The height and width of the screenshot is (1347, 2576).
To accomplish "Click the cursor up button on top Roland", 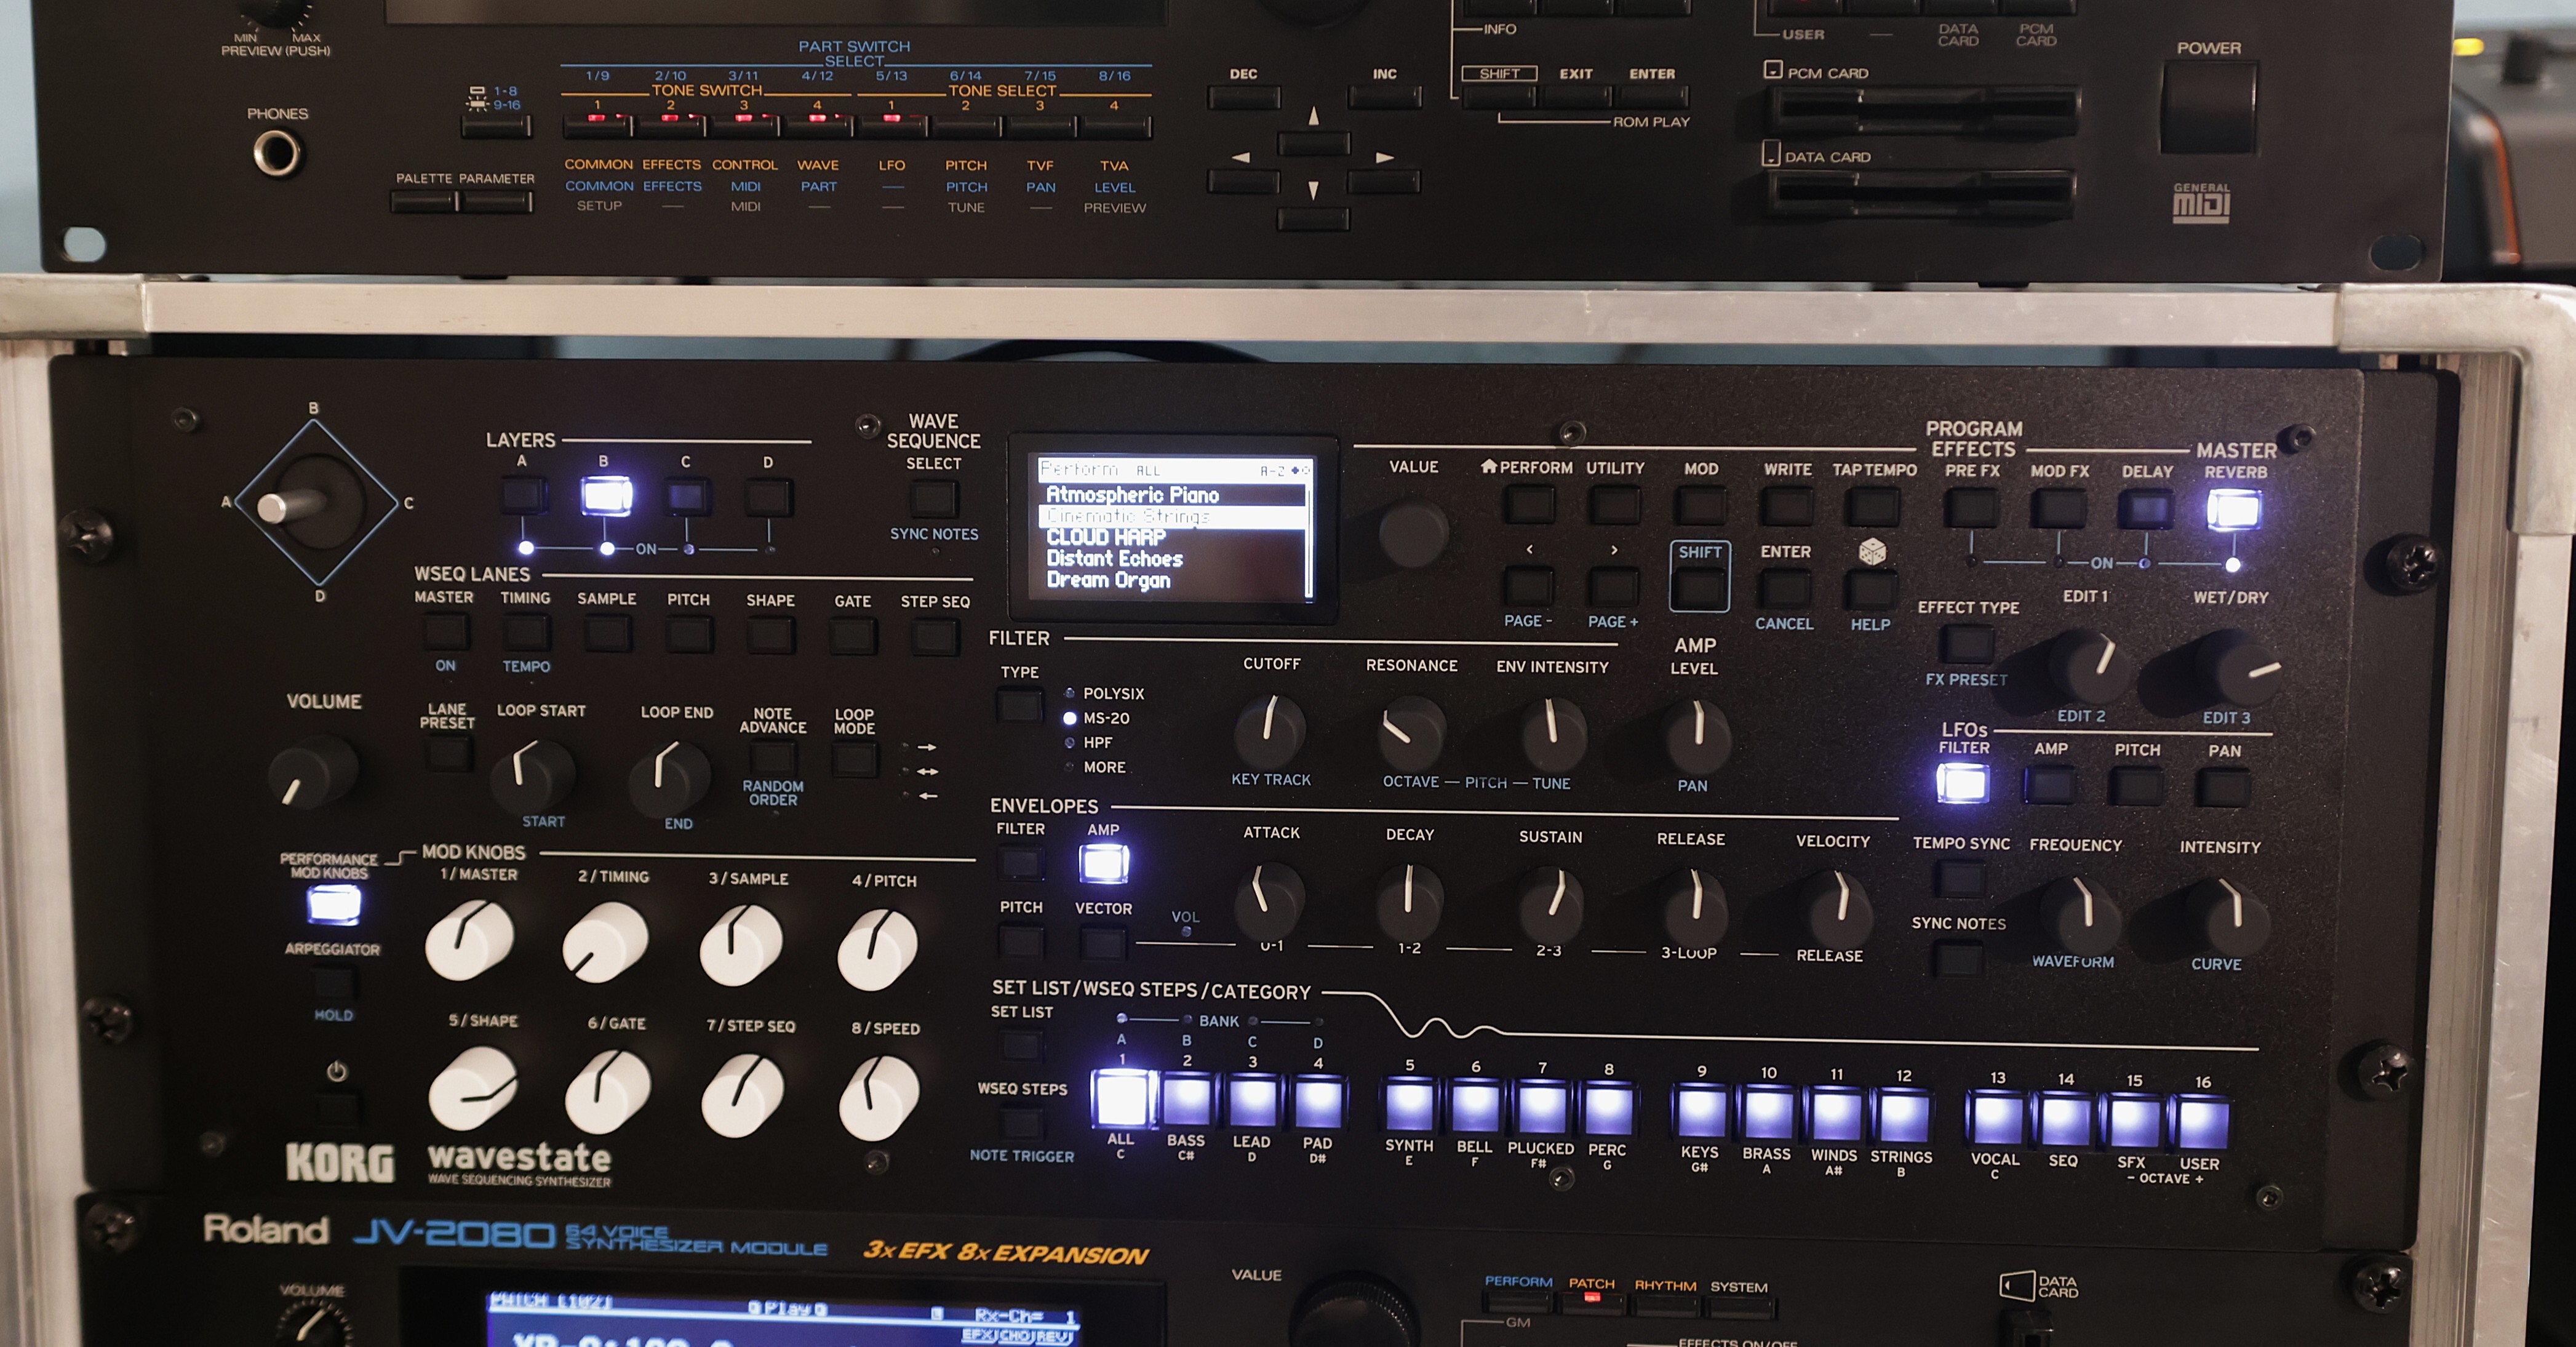I will tap(1313, 142).
